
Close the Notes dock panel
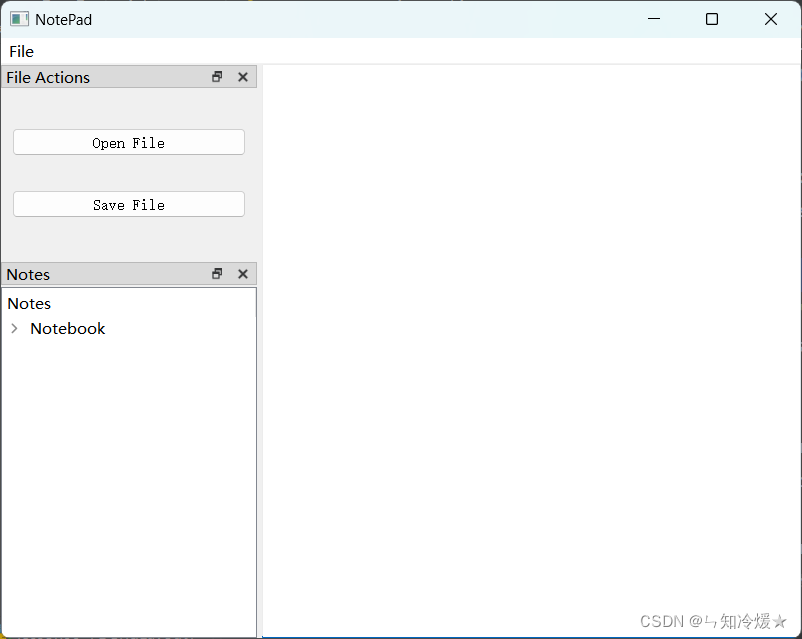point(242,274)
